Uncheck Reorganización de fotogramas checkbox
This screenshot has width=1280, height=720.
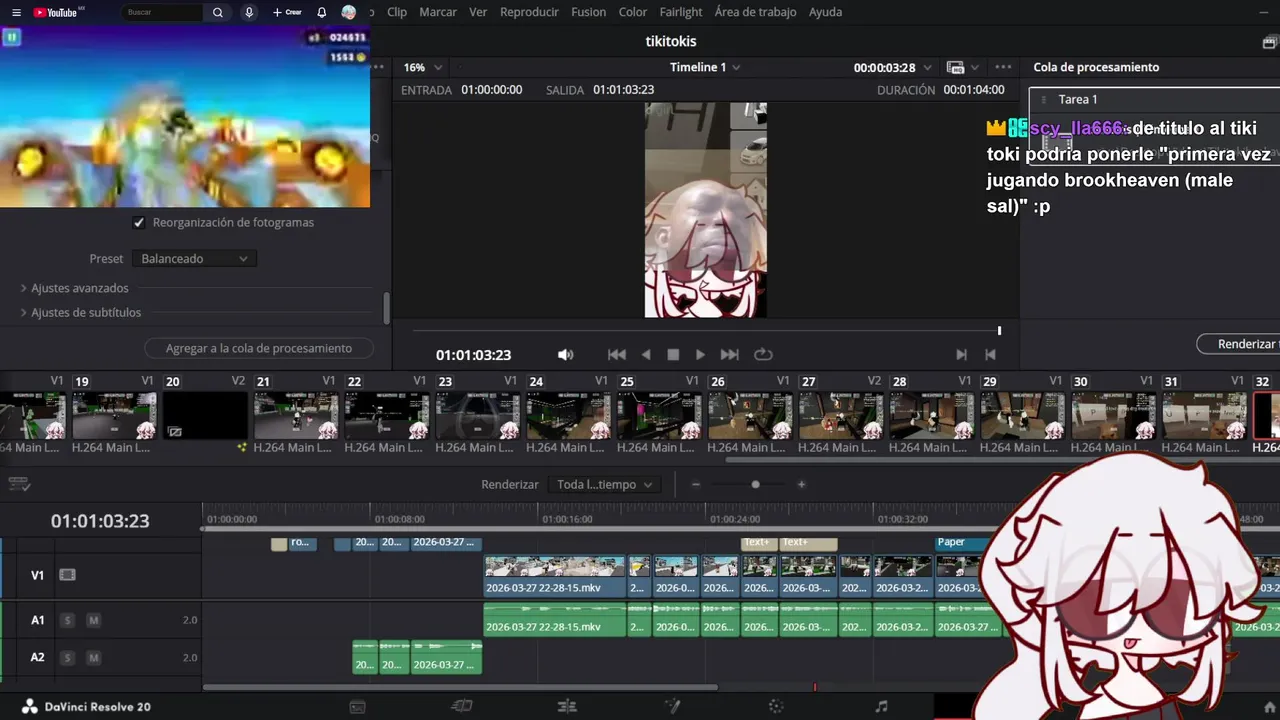(139, 222)
